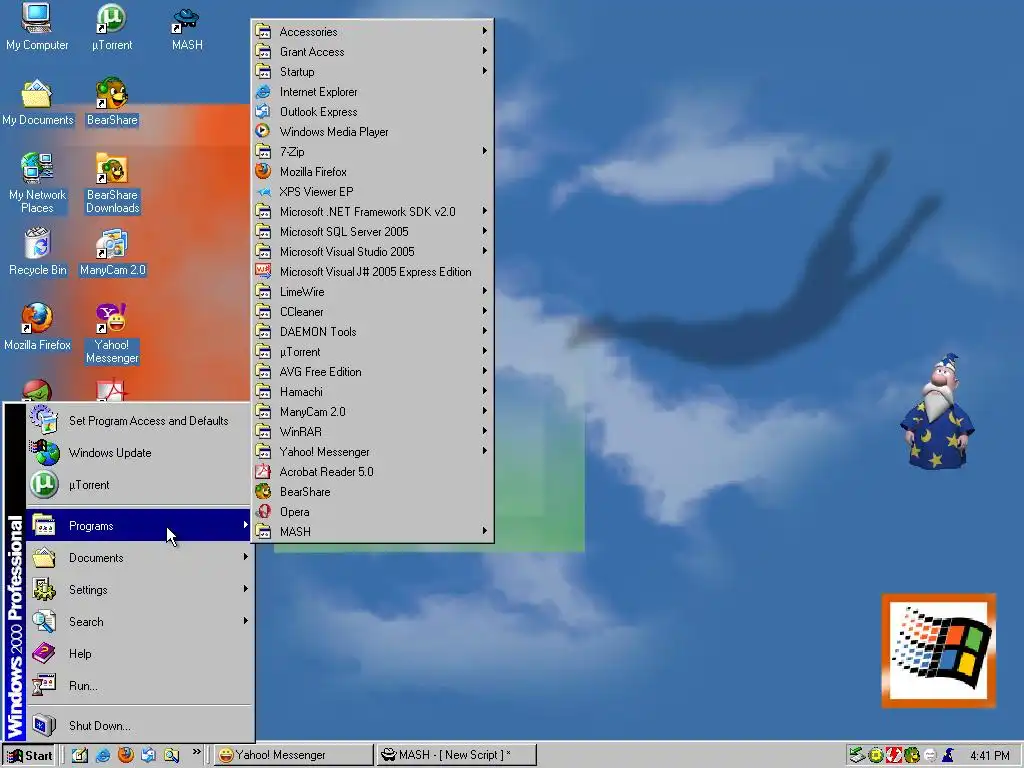Launch Mozilla Firefox from Programs
The height and width of the screenshot is (768, 1024).
click(x=372, y=172)
